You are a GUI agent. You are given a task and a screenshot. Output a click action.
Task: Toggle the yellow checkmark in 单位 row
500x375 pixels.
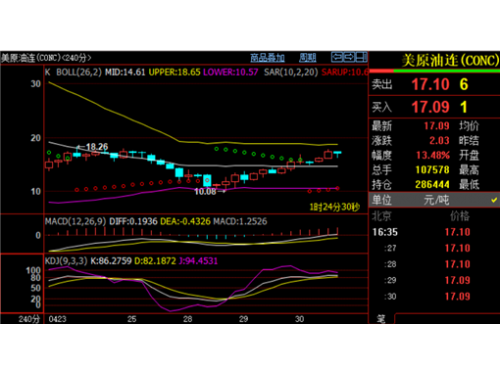(x=494, y=200)
